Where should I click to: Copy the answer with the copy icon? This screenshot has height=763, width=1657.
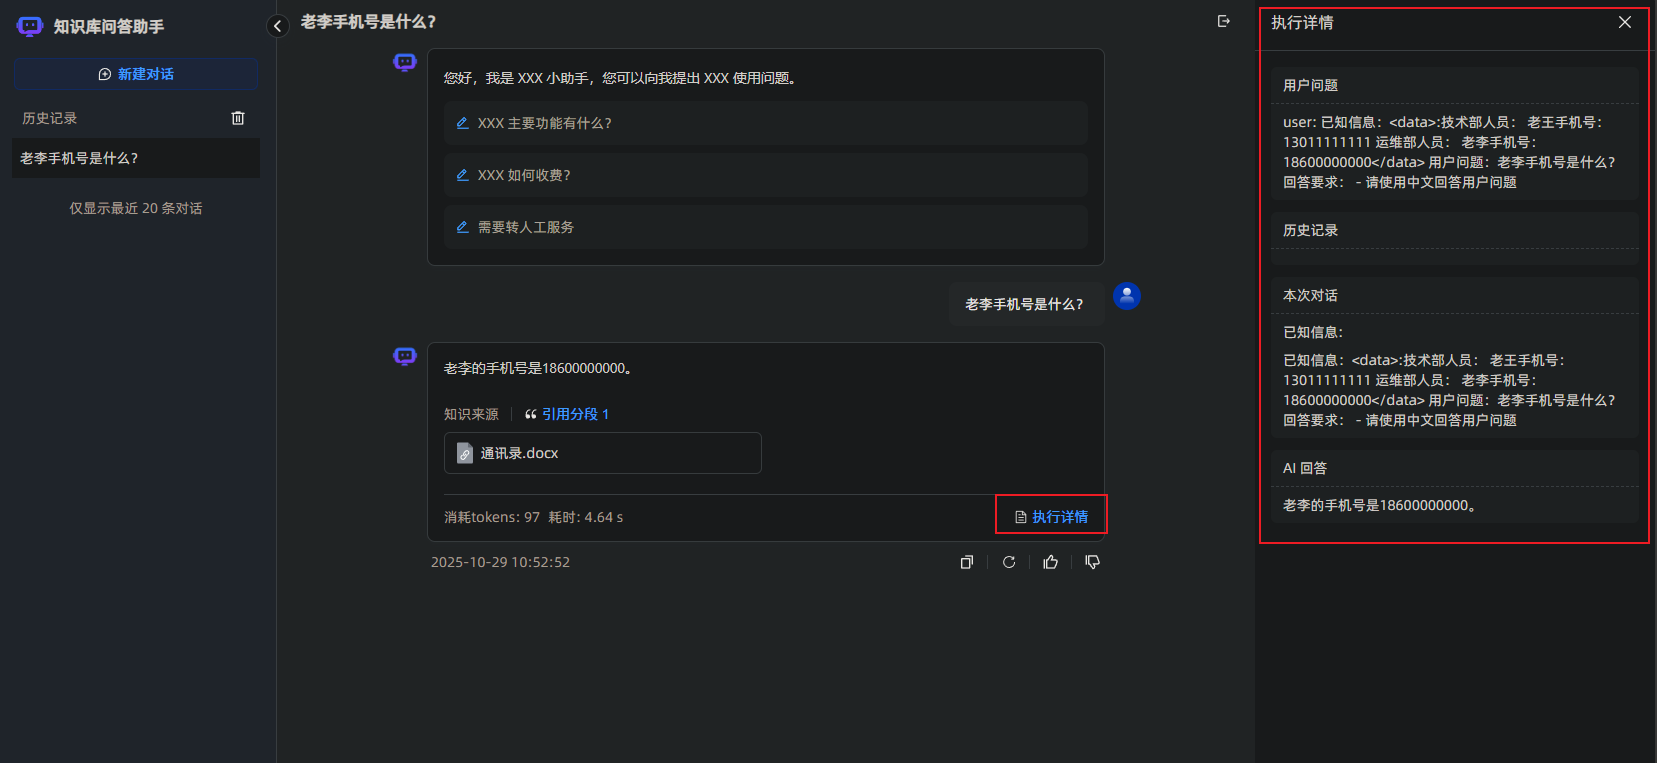[x=967, y=562]
